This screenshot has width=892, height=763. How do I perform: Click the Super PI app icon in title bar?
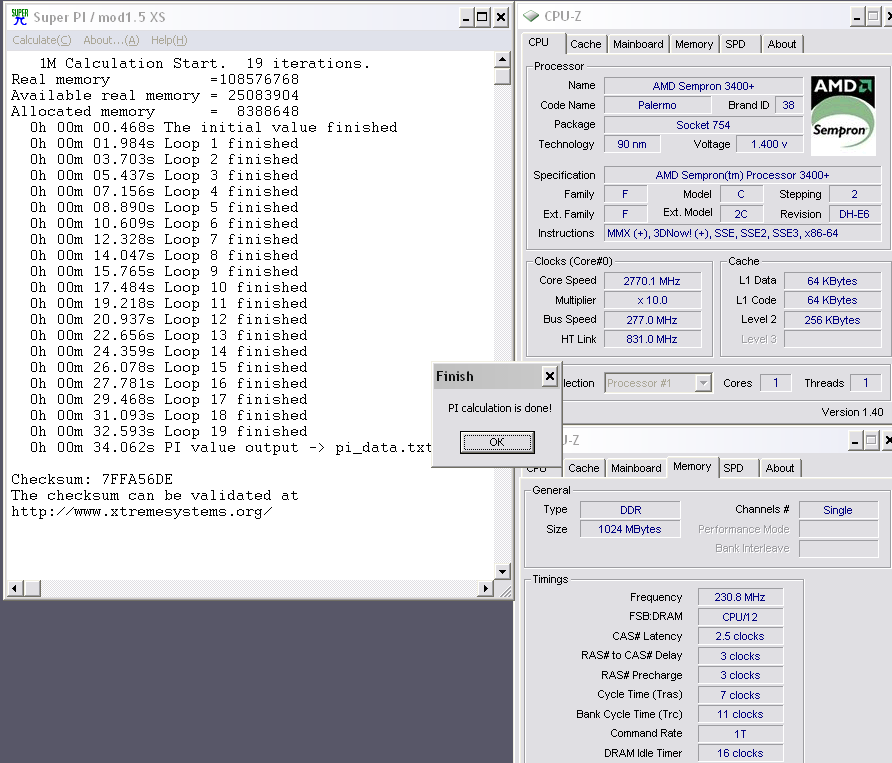tap(19, 17)
